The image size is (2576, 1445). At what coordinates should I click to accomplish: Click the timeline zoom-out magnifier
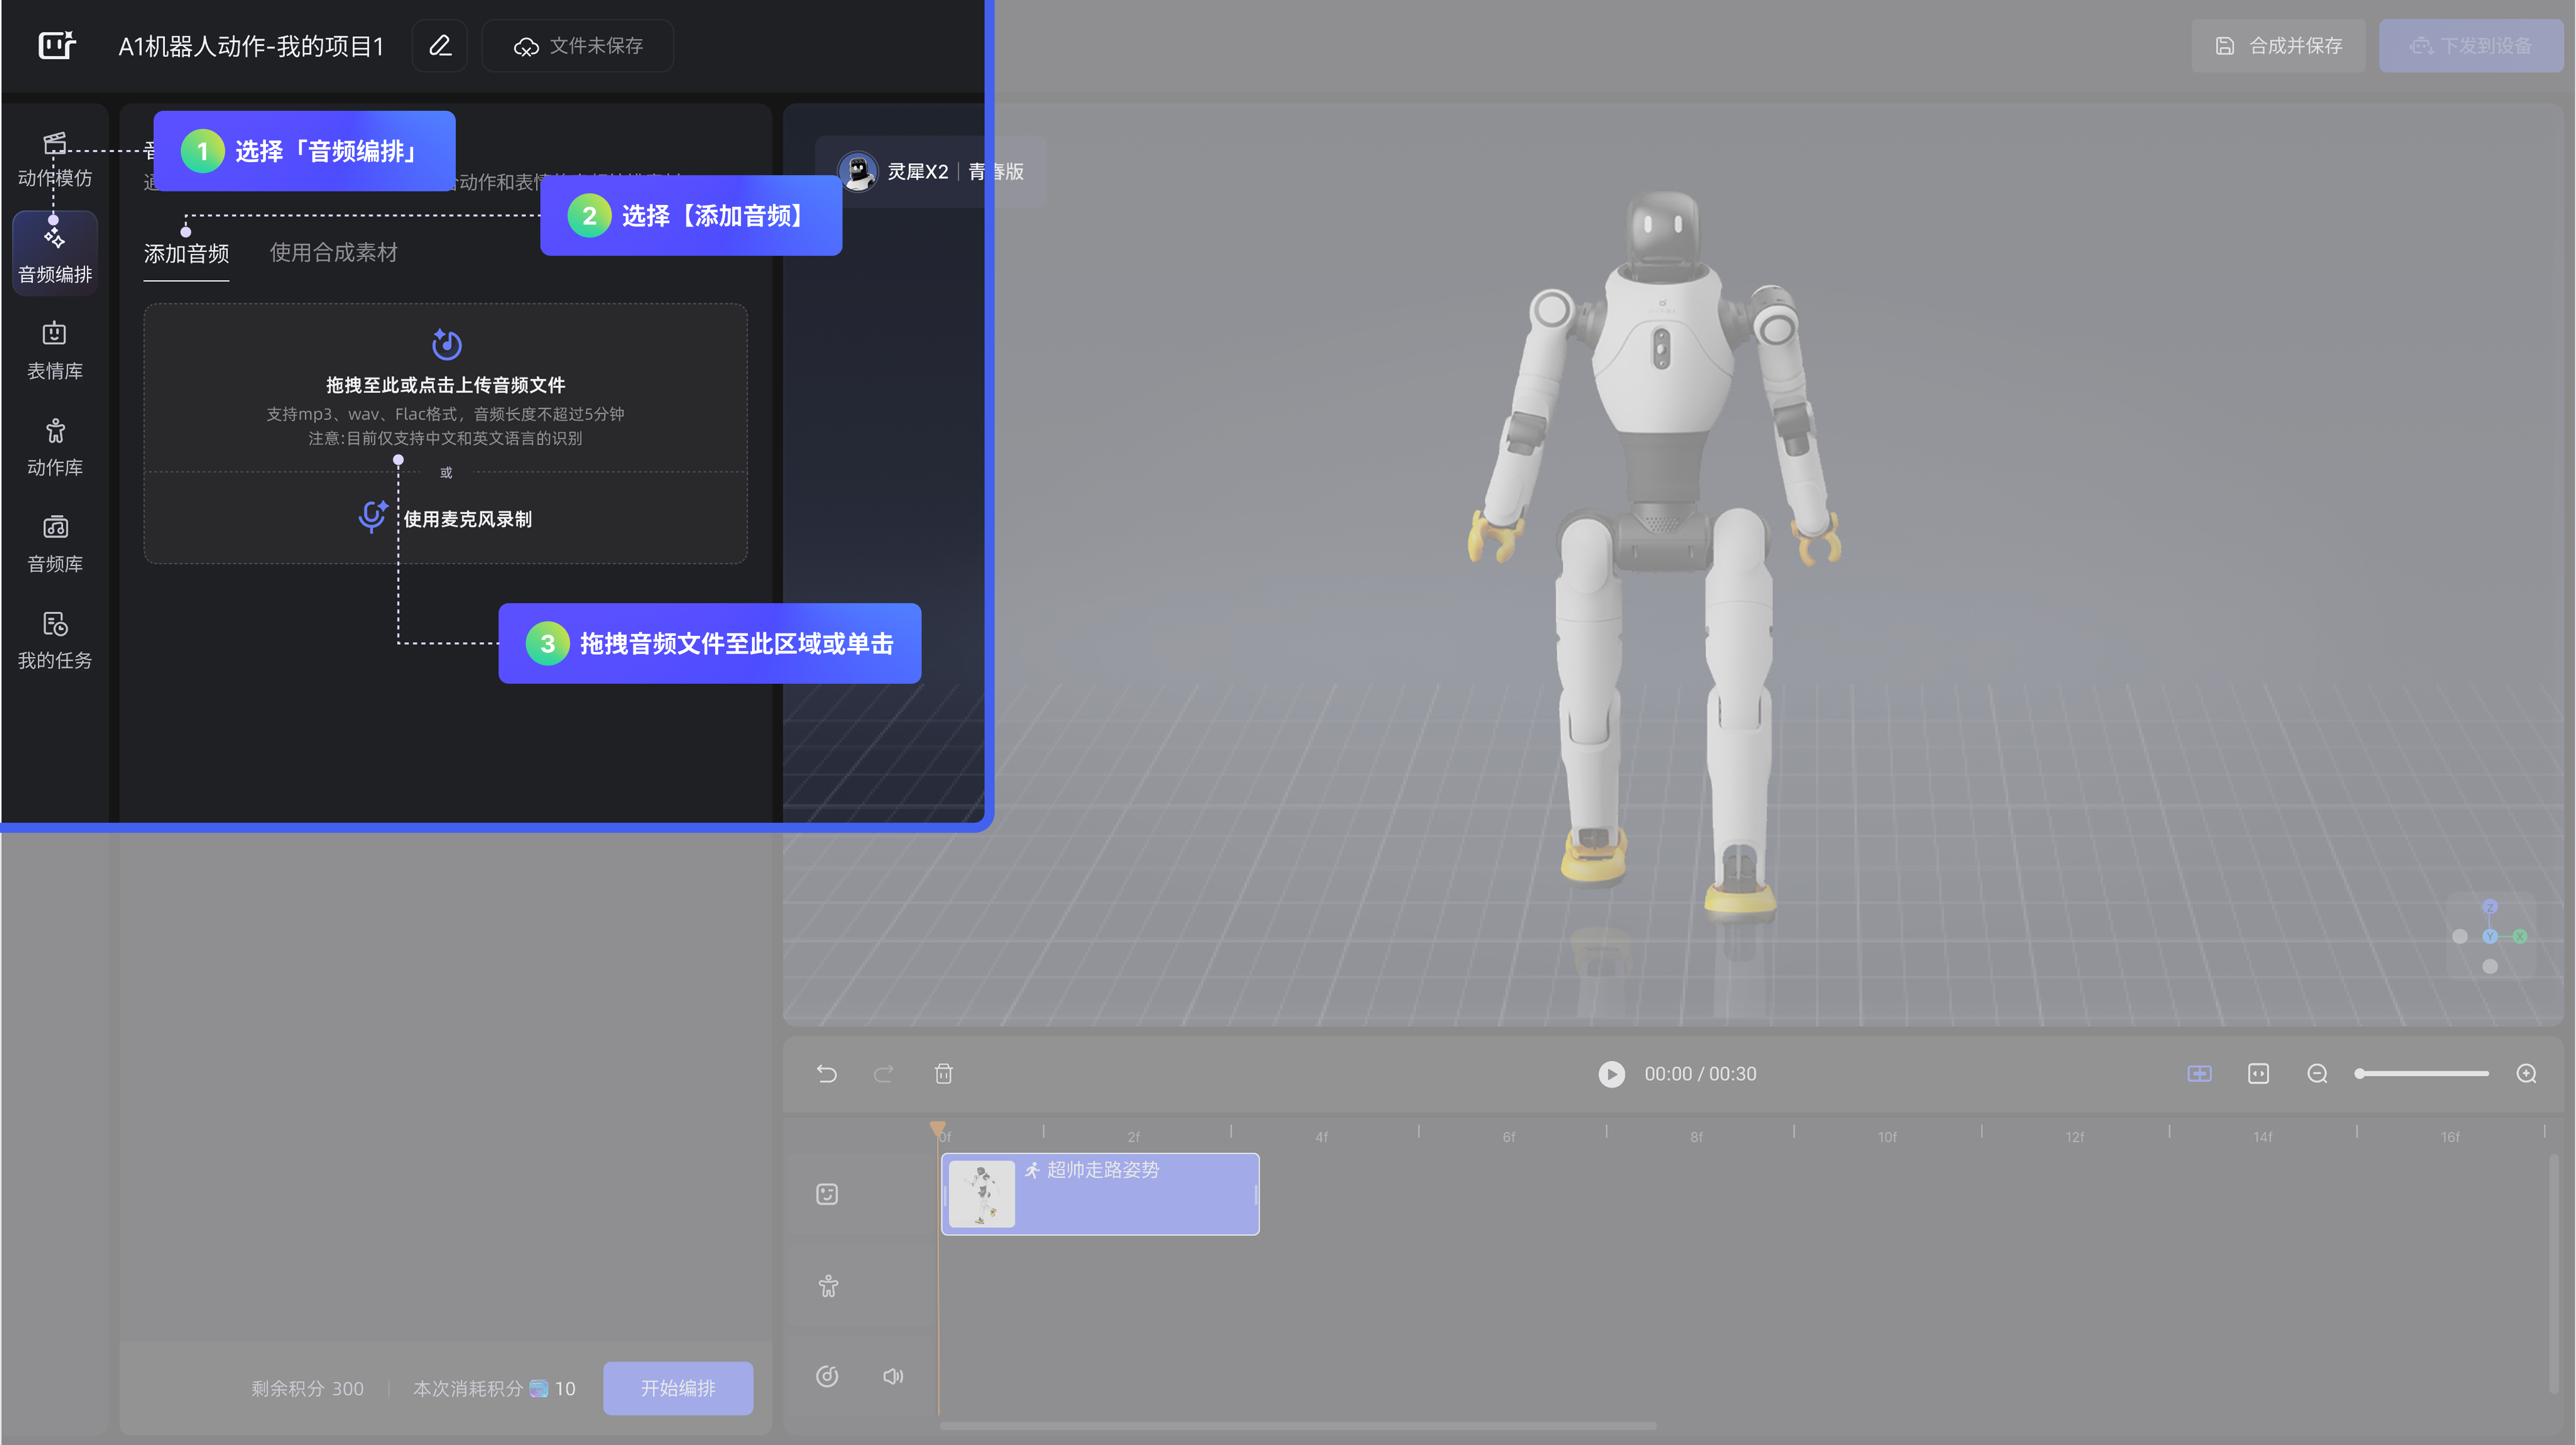click(x=2317, y=1073)
